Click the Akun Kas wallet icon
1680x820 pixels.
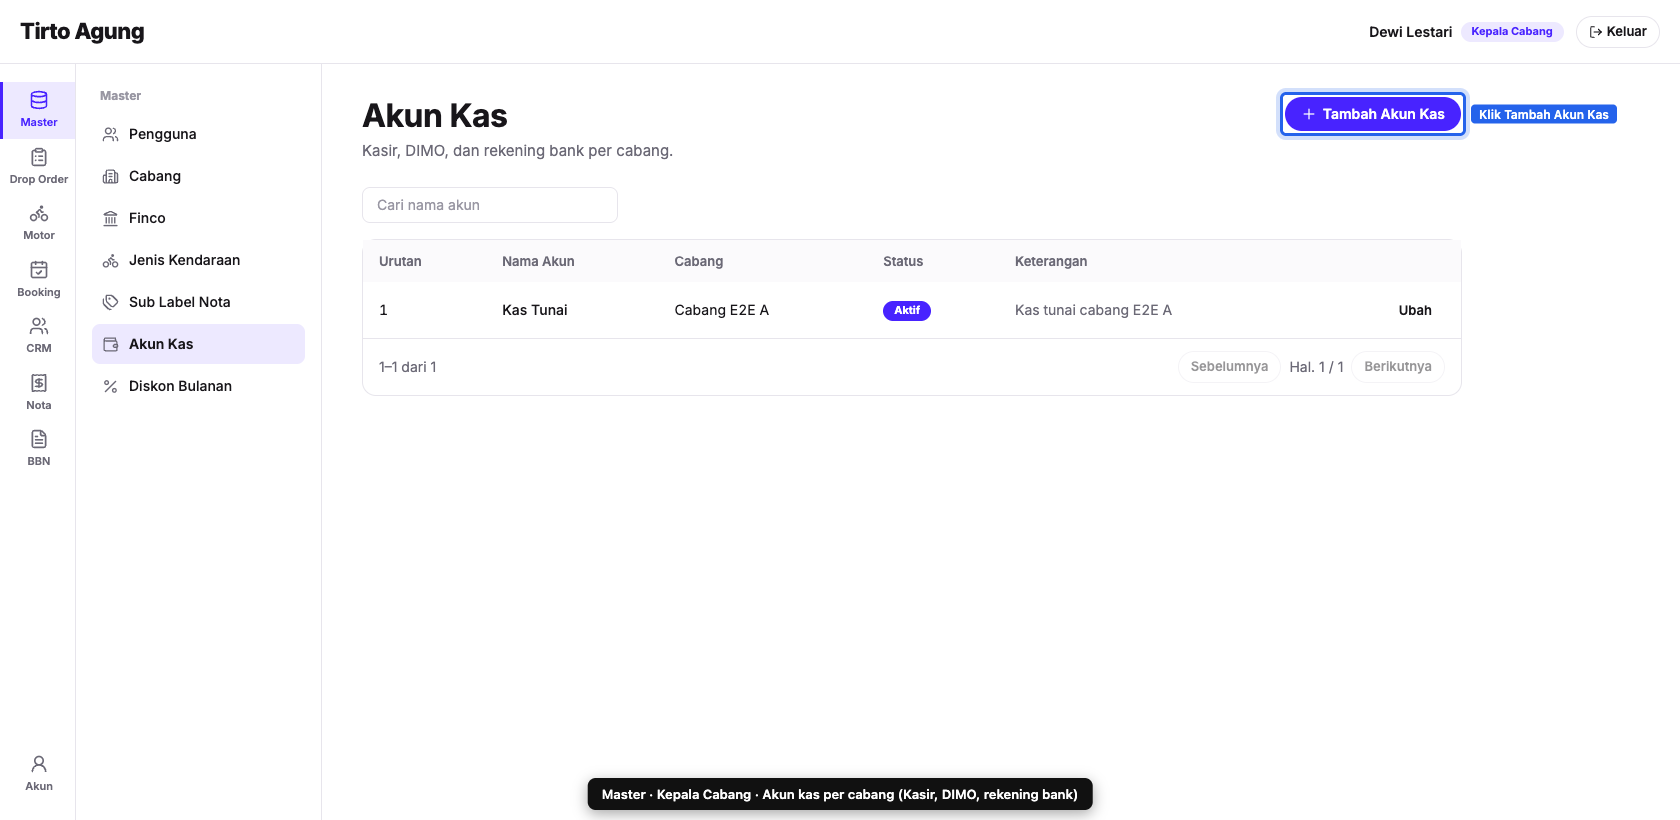tap(111, 344)
